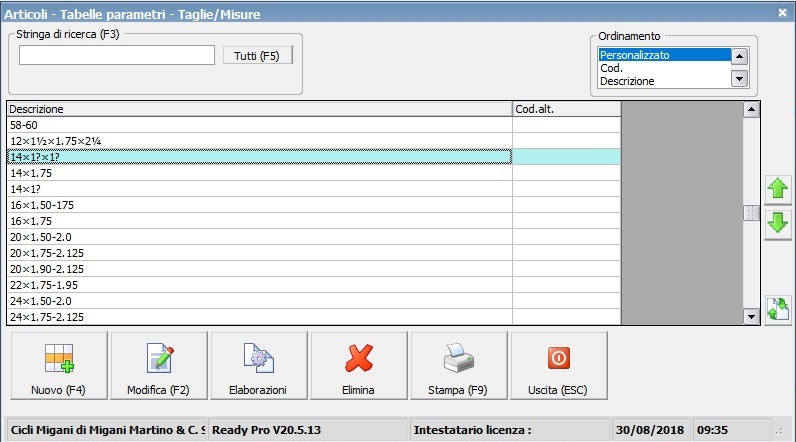Click the Ordinamento list up arrow

pos(740,56)
